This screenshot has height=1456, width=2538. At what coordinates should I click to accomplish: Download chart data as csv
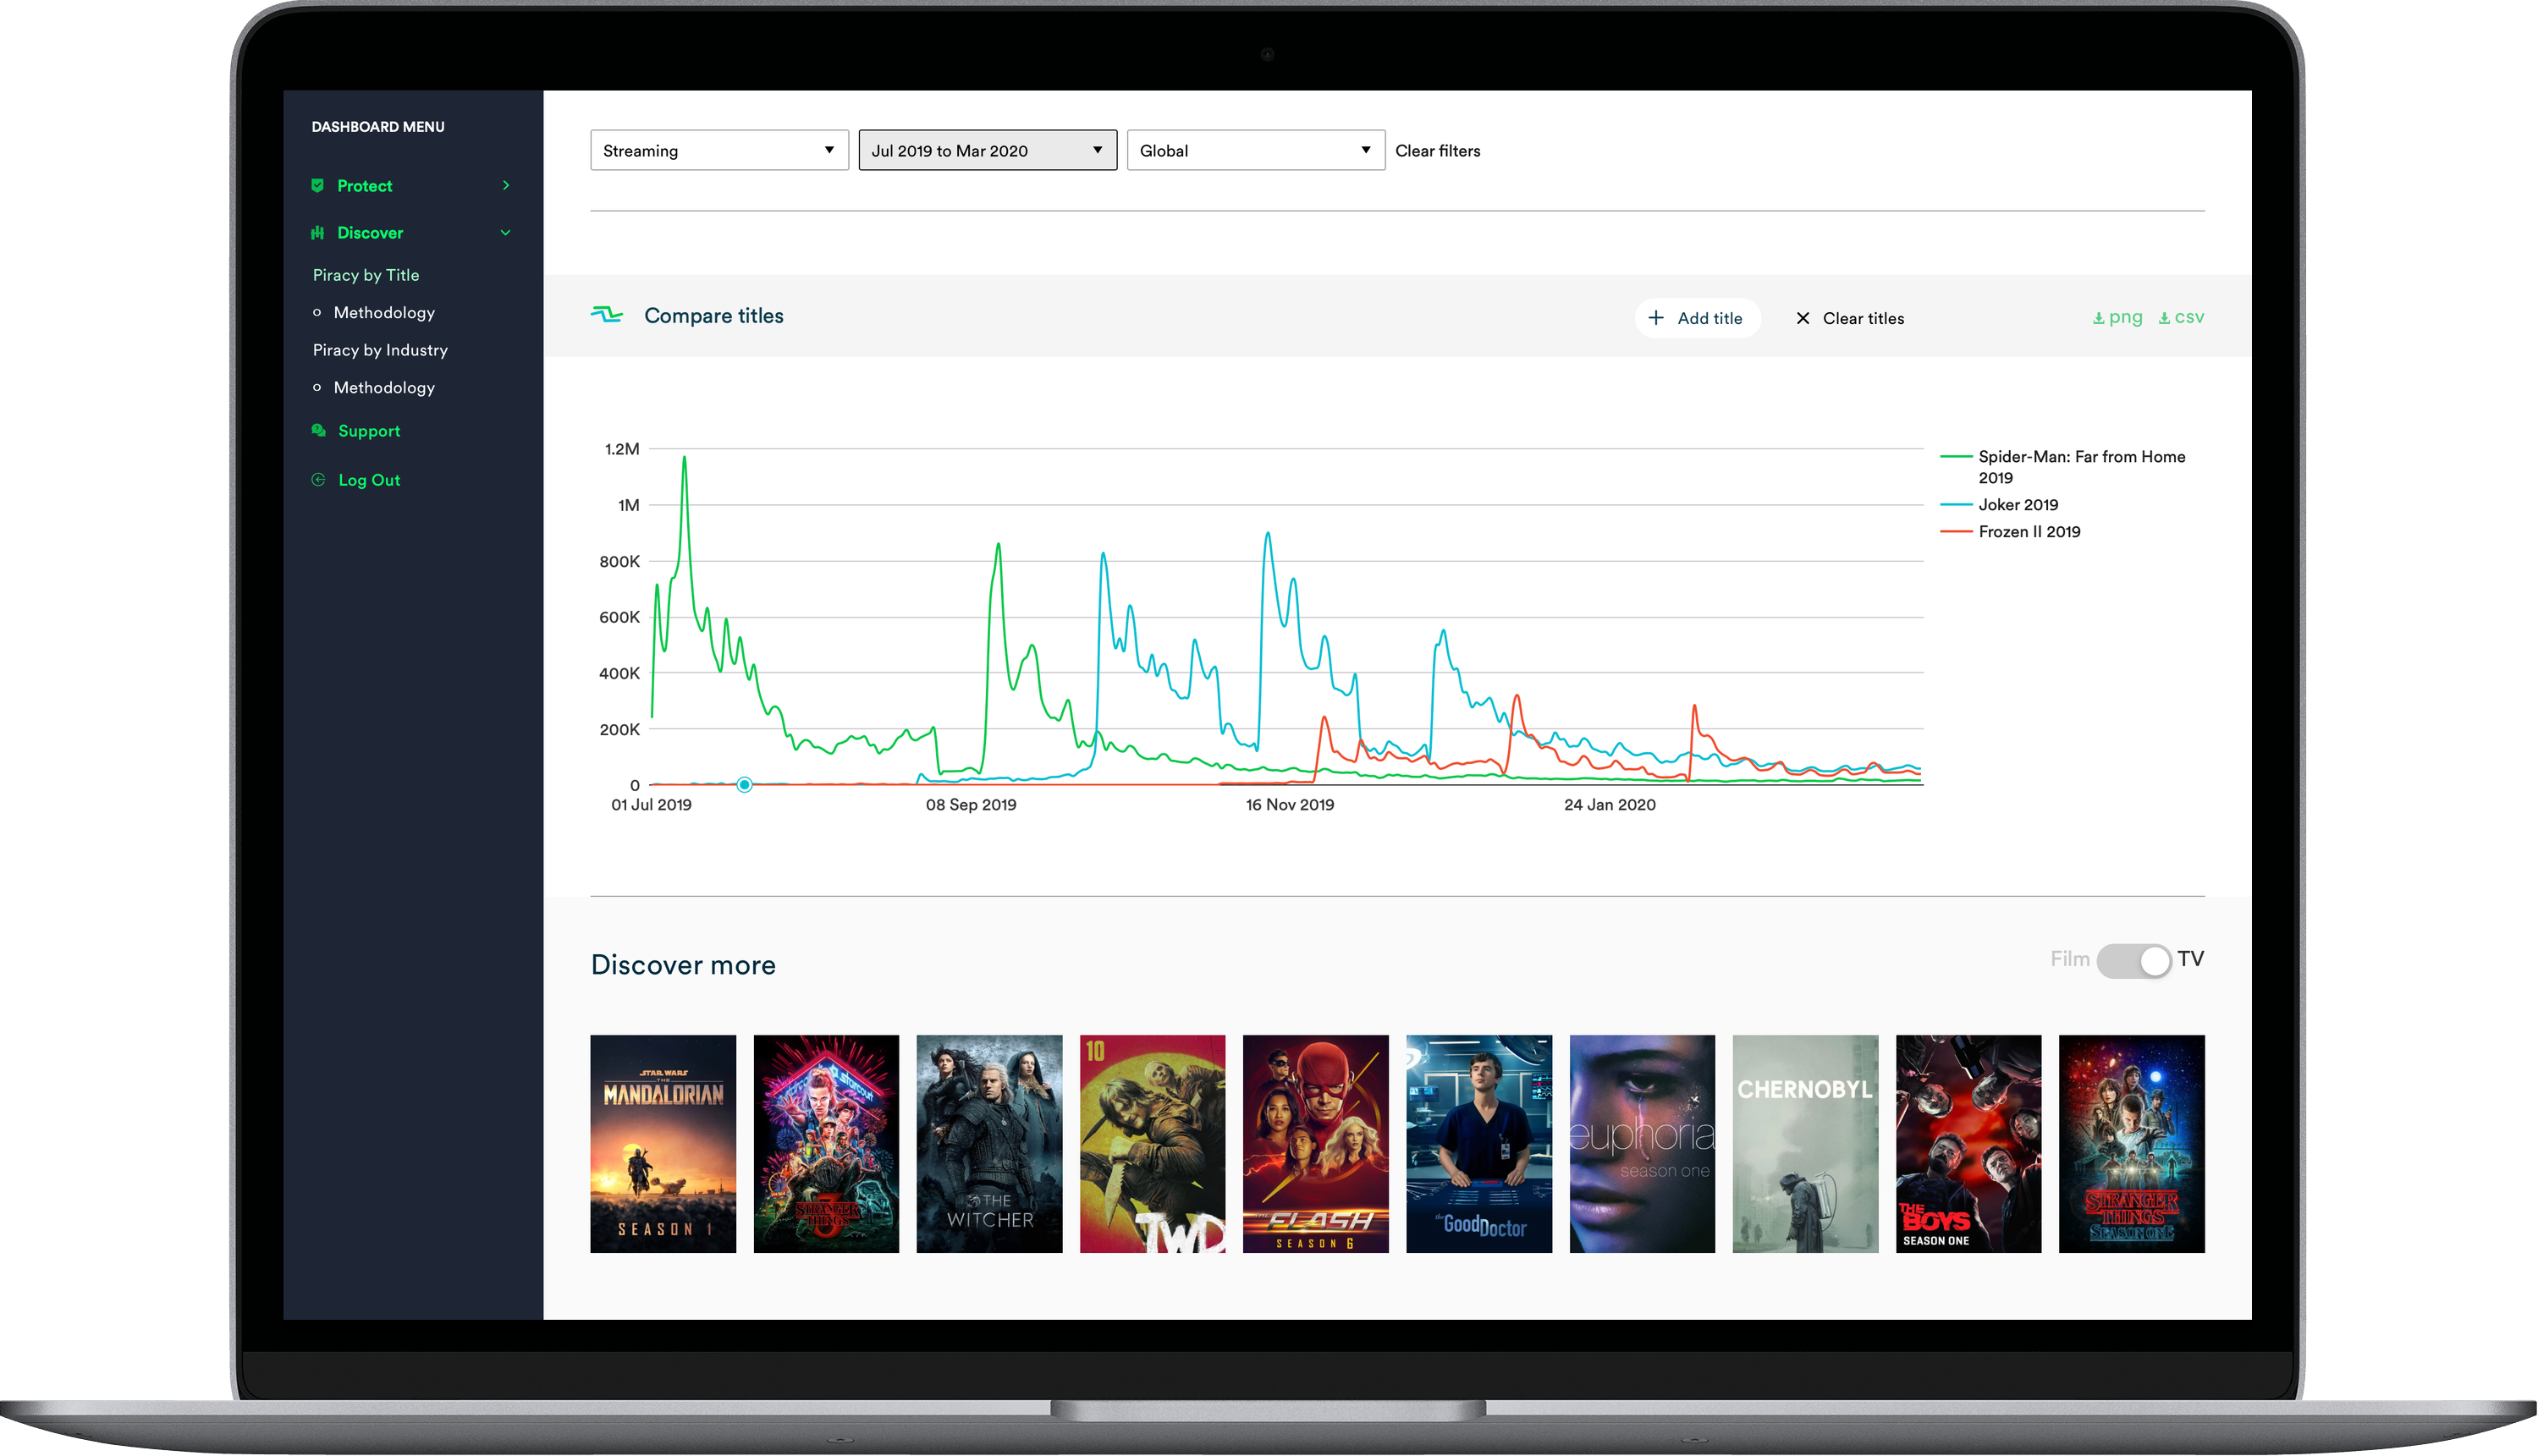(2180, 317)
